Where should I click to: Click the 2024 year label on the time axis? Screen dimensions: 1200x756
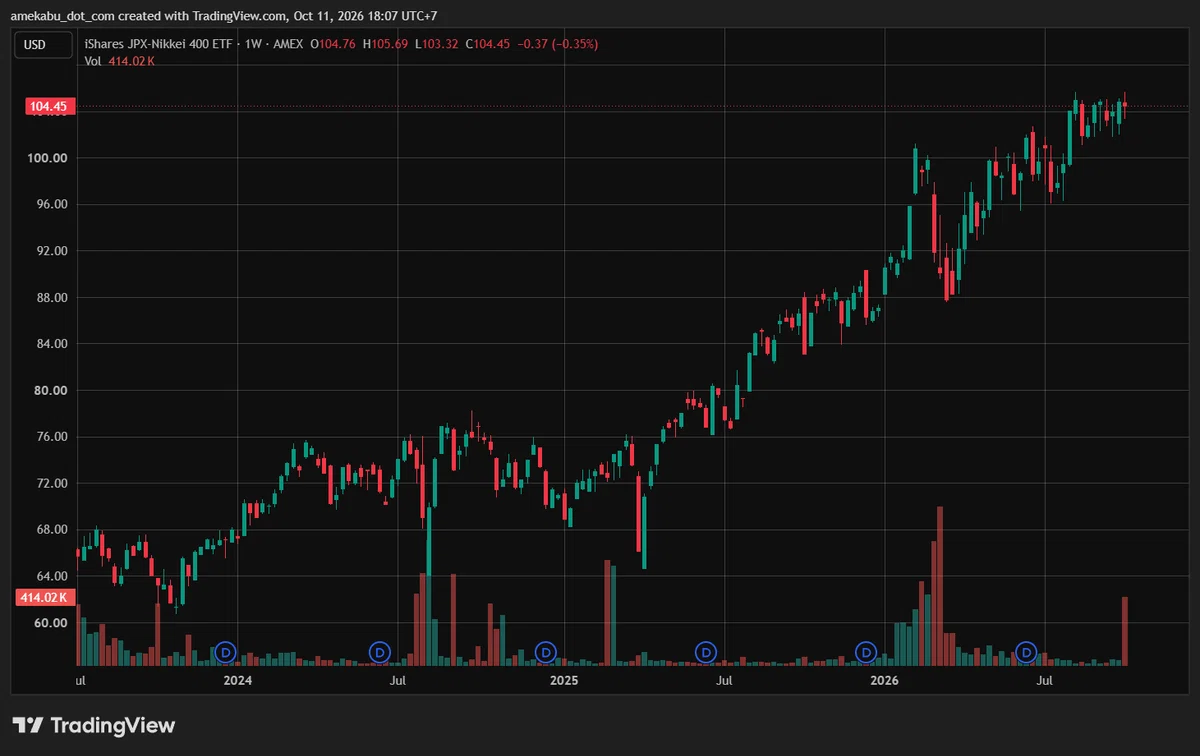[x=237, y=681]
